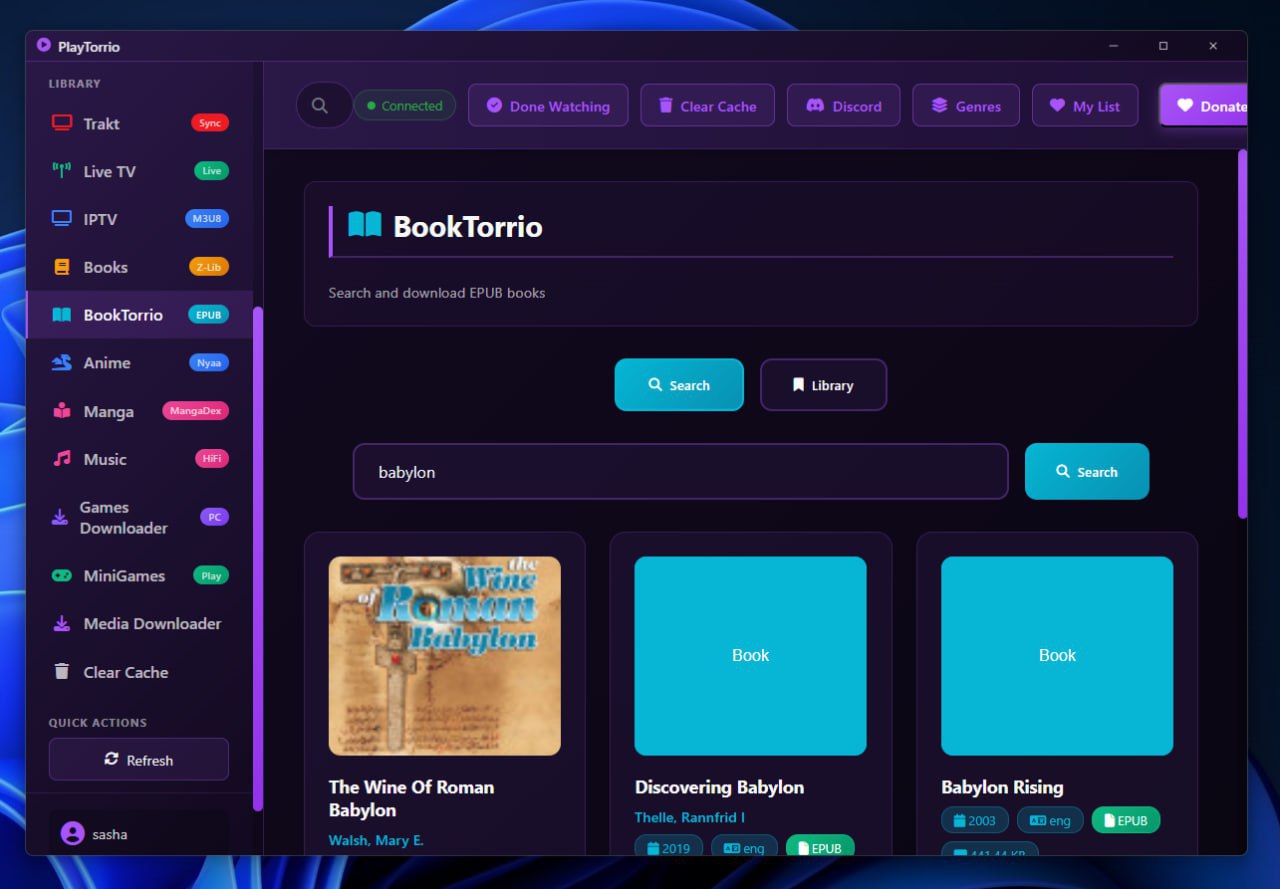Select the Search tab above the query field
Image resolution: width=1280 pixels, height=889 pixels.
679,385
